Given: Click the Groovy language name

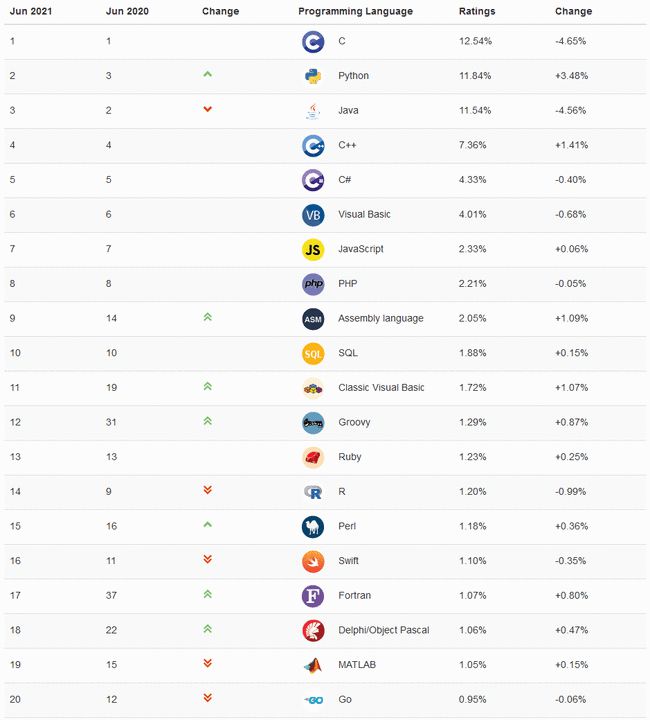Looking at the screenshot, I should coord(354,422).
